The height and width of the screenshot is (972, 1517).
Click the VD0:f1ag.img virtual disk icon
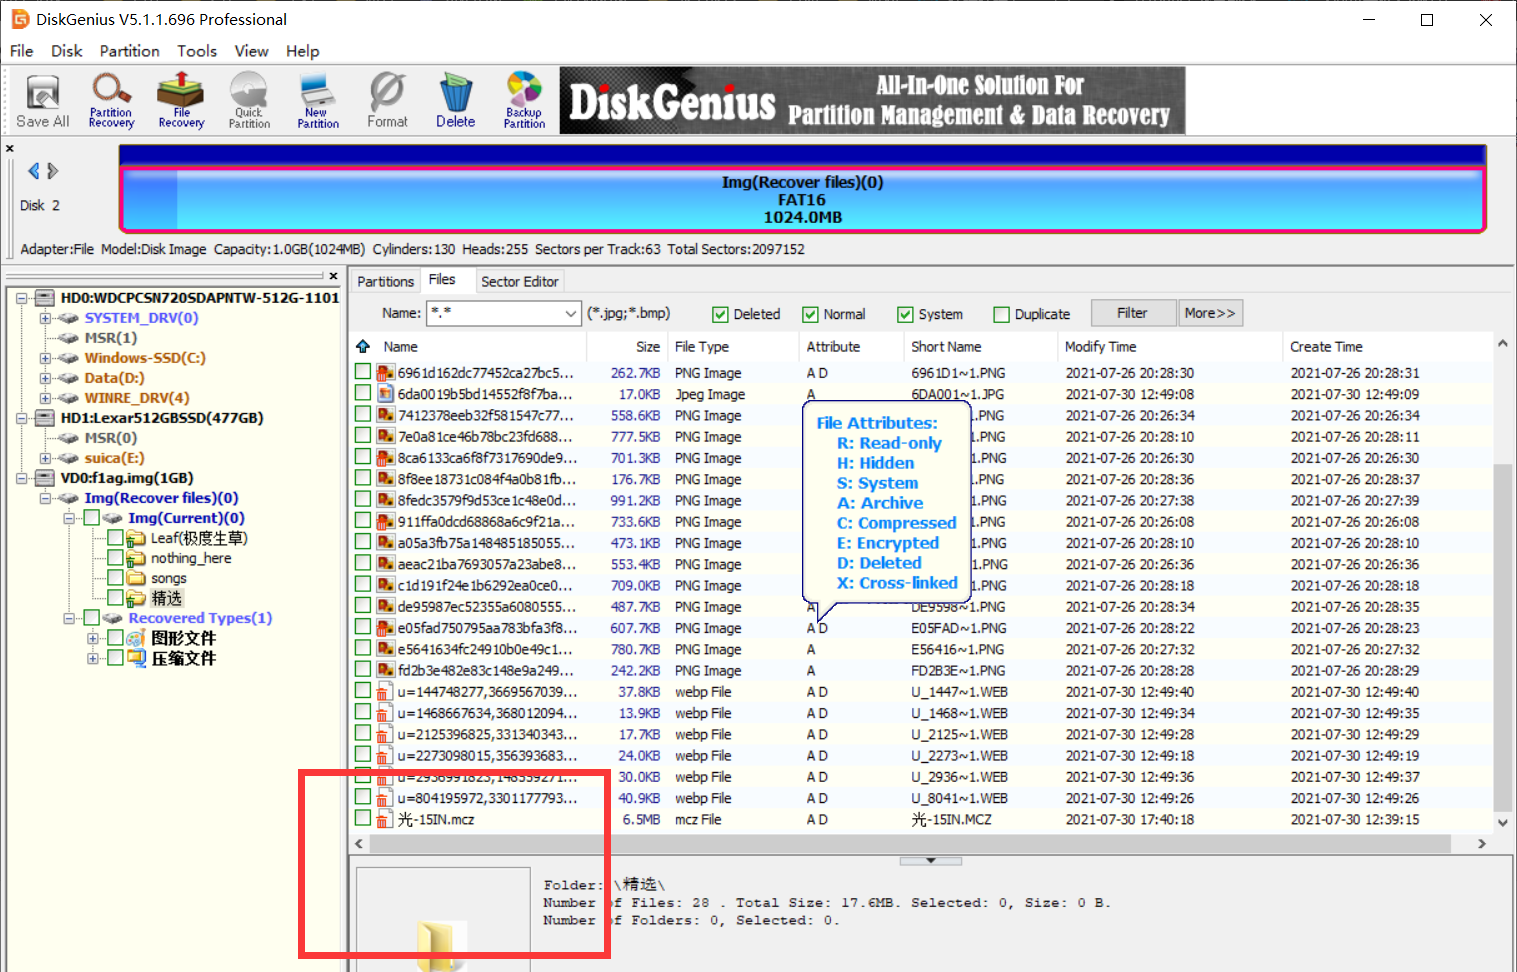click(x=45, y=478)
